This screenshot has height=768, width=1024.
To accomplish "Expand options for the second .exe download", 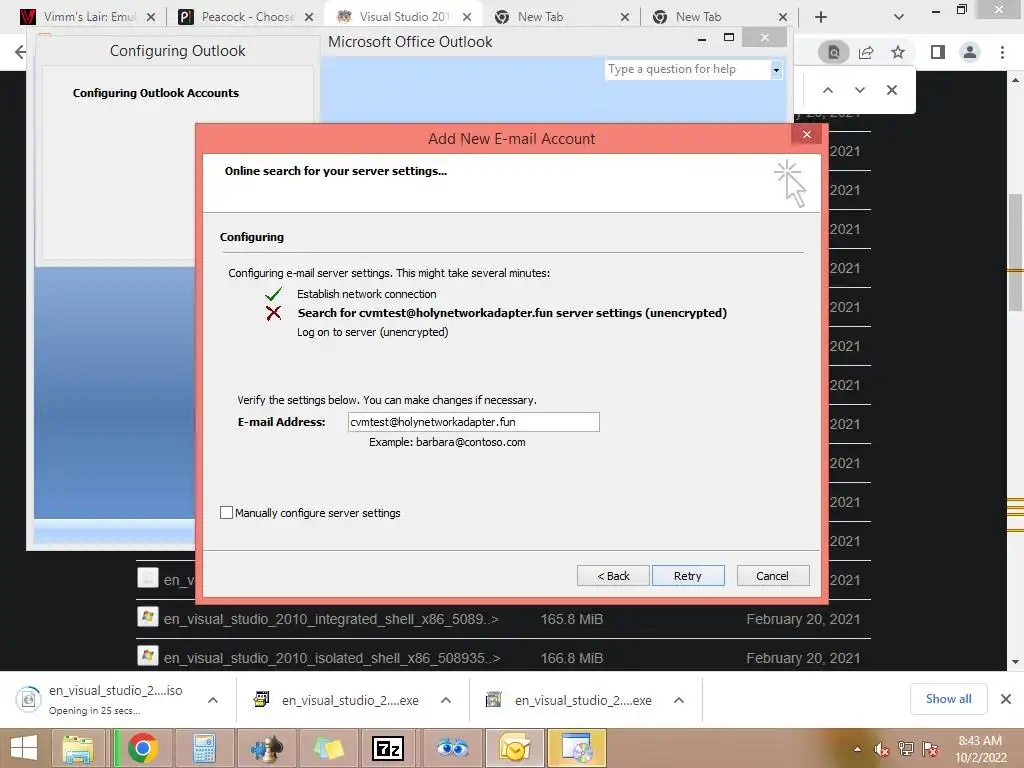I will click(x=679, y=700).
